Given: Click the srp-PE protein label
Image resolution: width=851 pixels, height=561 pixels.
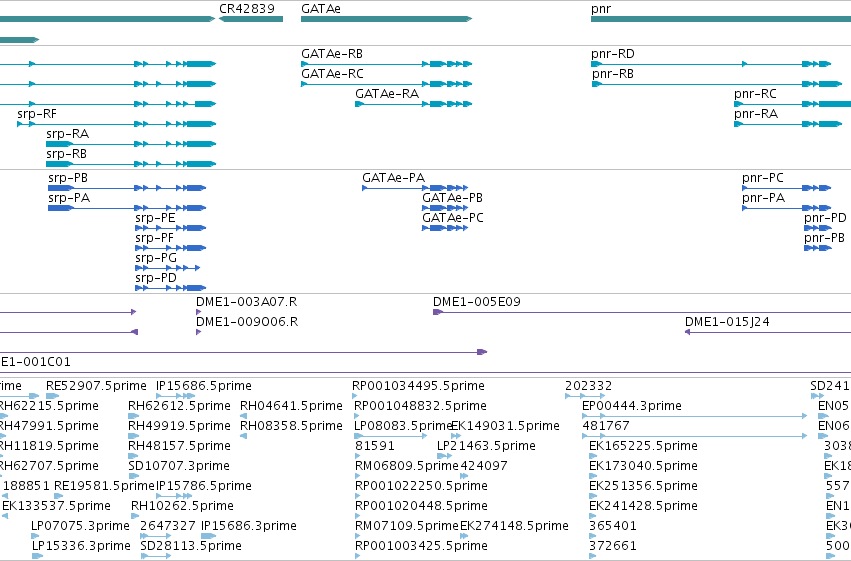Looking at the screenshot, I should coord(155,218).
